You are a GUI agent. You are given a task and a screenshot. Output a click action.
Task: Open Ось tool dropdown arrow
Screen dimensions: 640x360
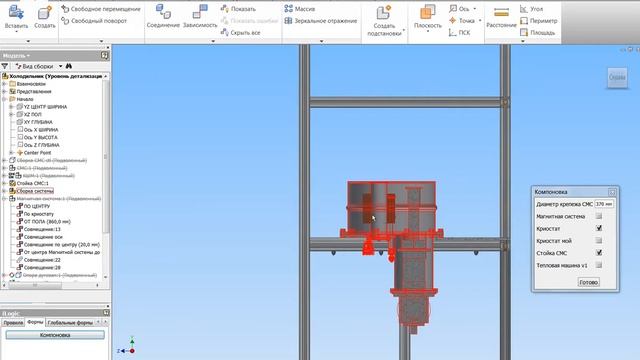click(475, 9)
